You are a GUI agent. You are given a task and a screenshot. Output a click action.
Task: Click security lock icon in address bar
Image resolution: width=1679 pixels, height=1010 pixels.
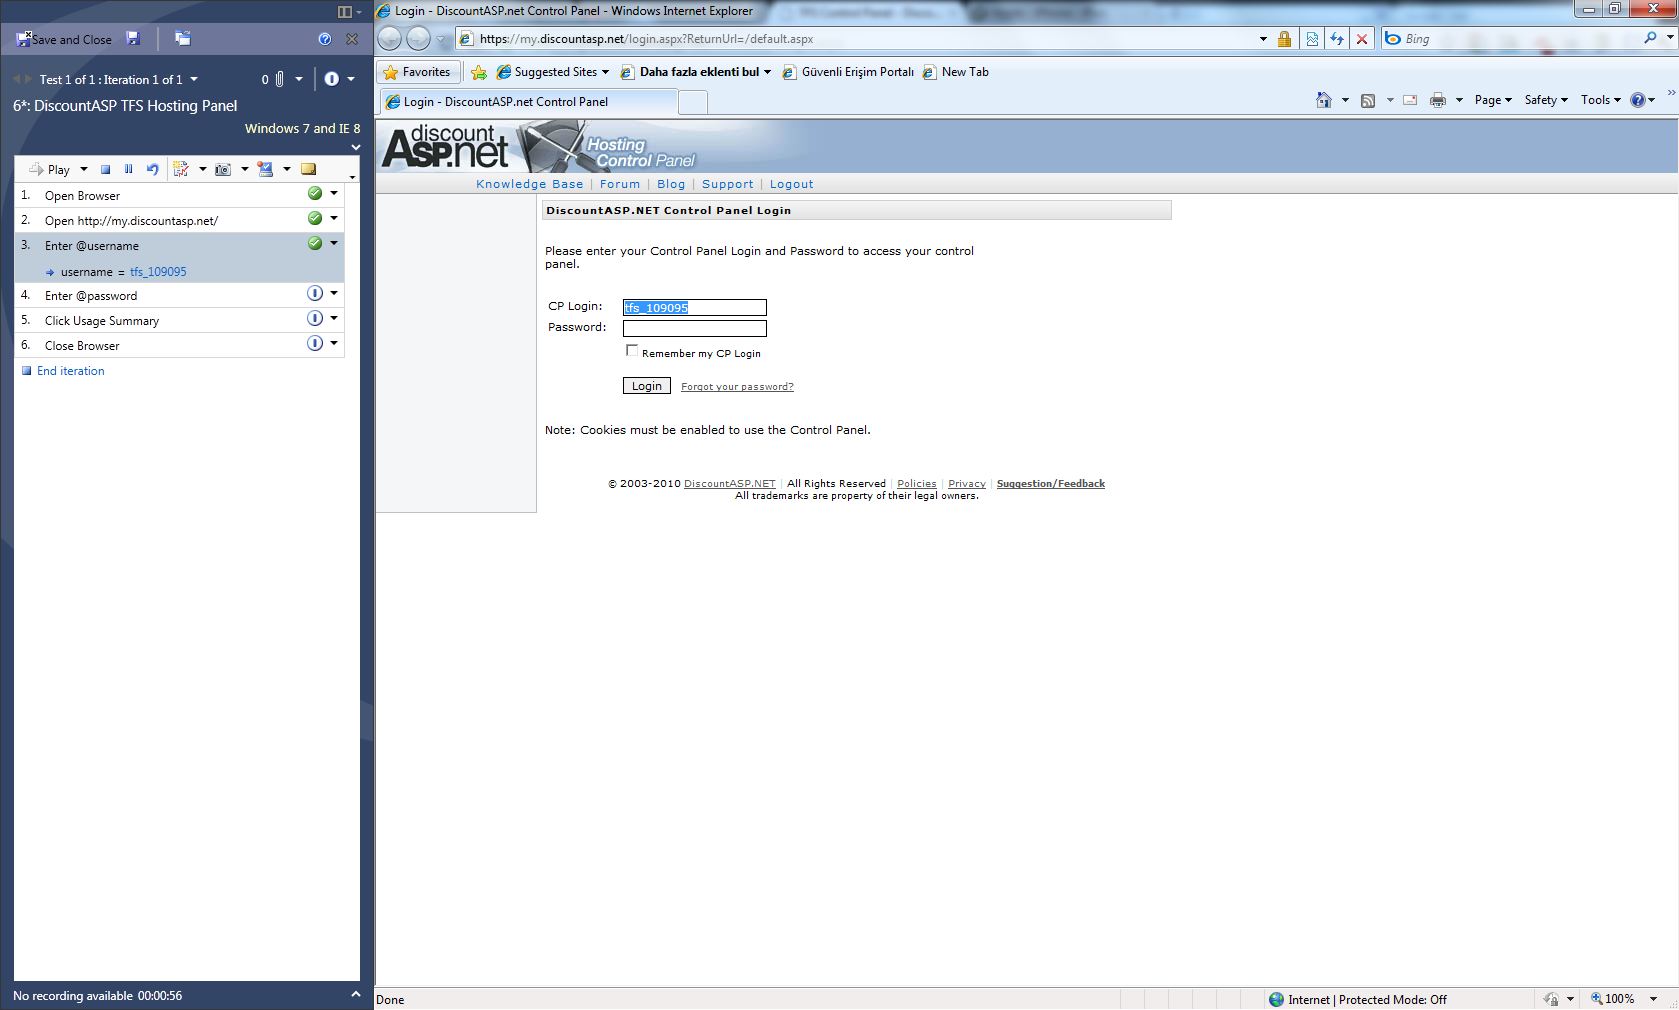click(1284, 39)
